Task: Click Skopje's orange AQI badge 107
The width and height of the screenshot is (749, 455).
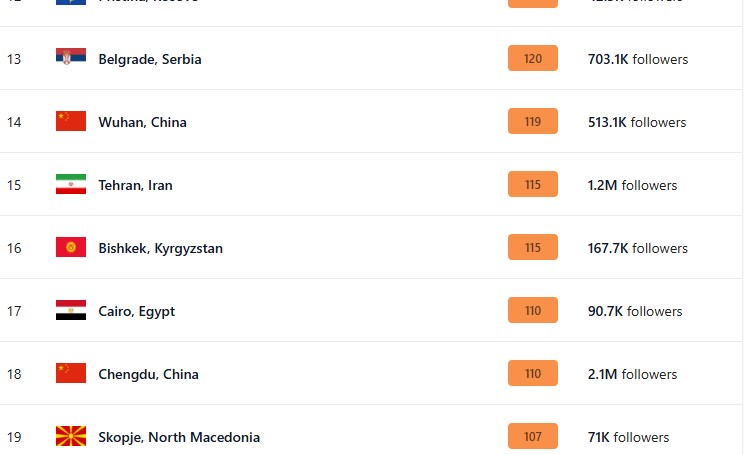Action: pos(532,437)
